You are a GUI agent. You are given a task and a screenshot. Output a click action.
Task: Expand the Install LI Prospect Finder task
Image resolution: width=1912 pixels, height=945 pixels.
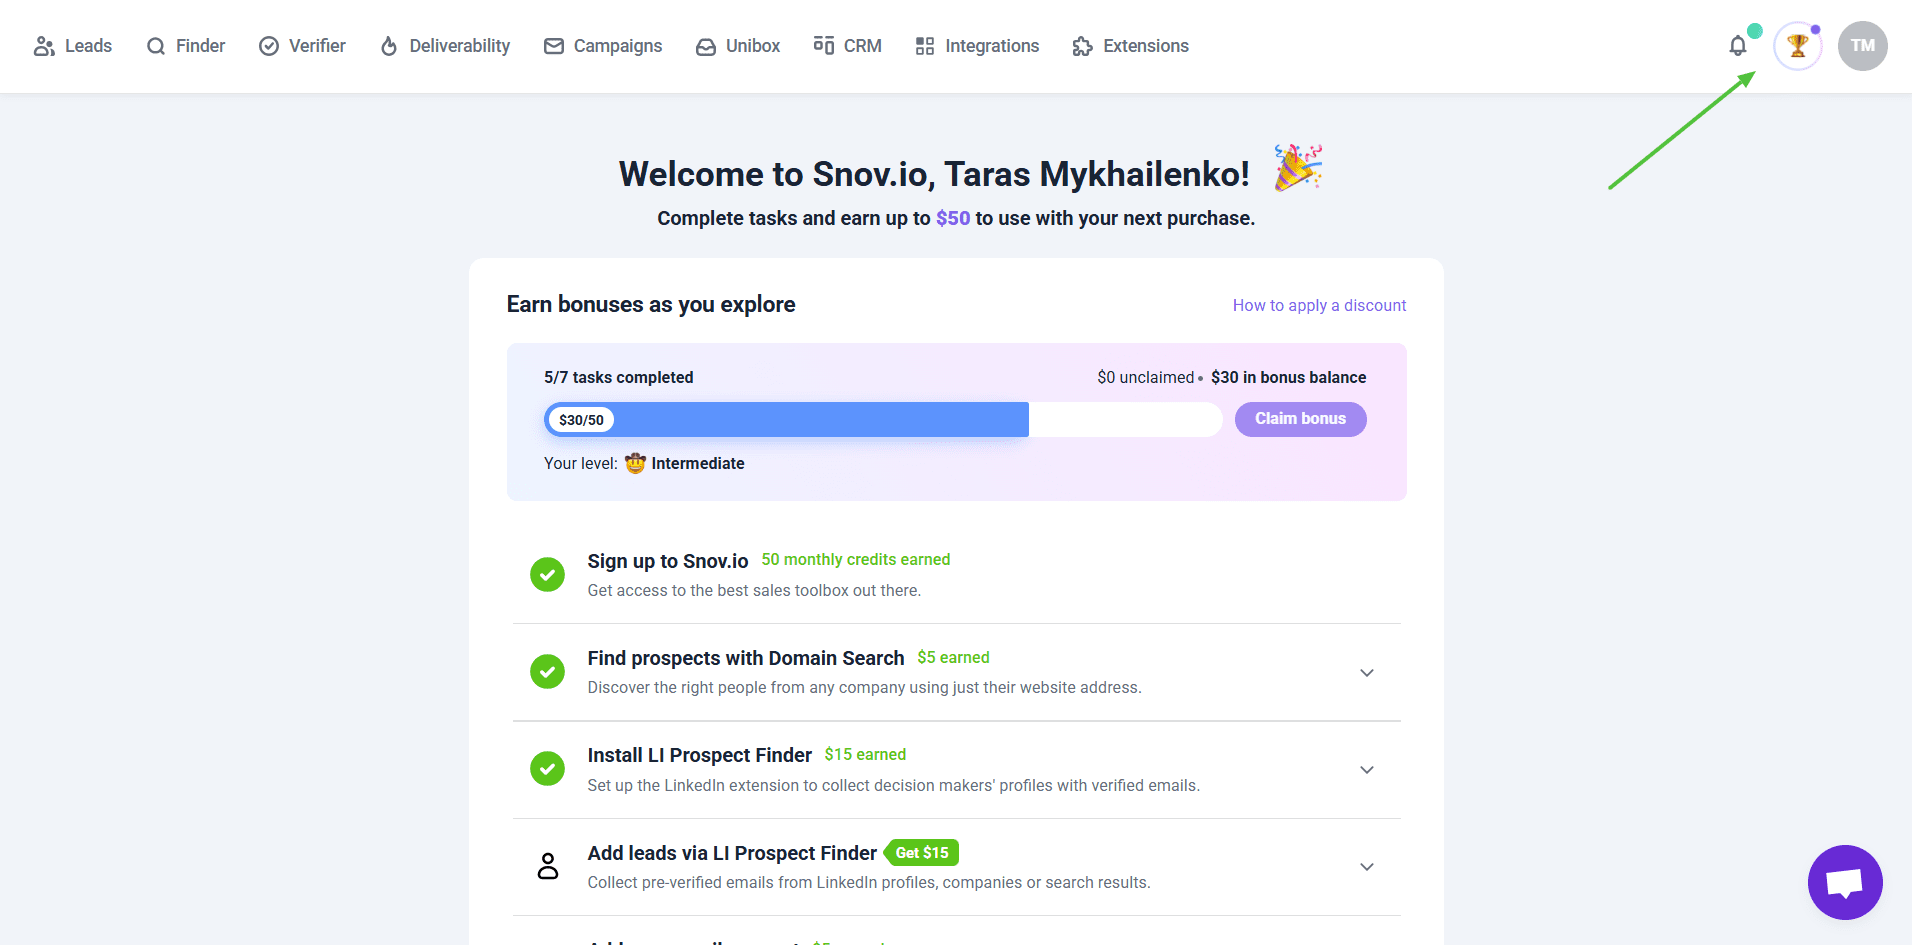point(1367,770)
